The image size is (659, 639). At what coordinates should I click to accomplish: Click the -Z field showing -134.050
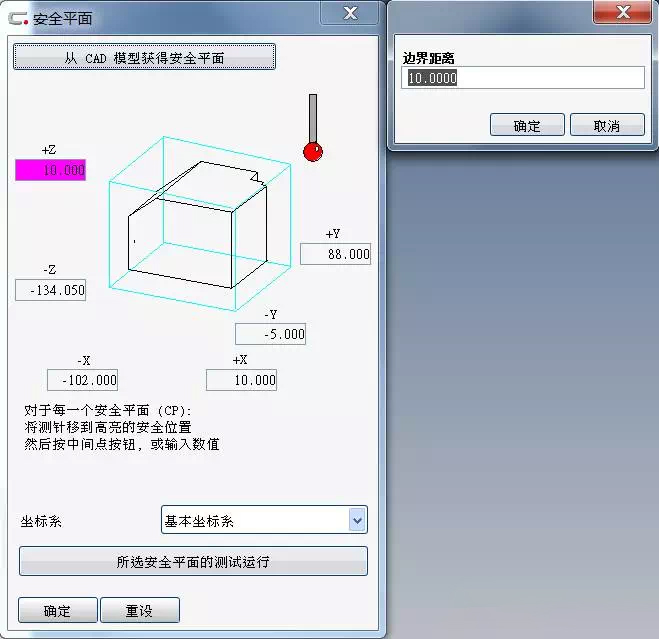(51, 290)
